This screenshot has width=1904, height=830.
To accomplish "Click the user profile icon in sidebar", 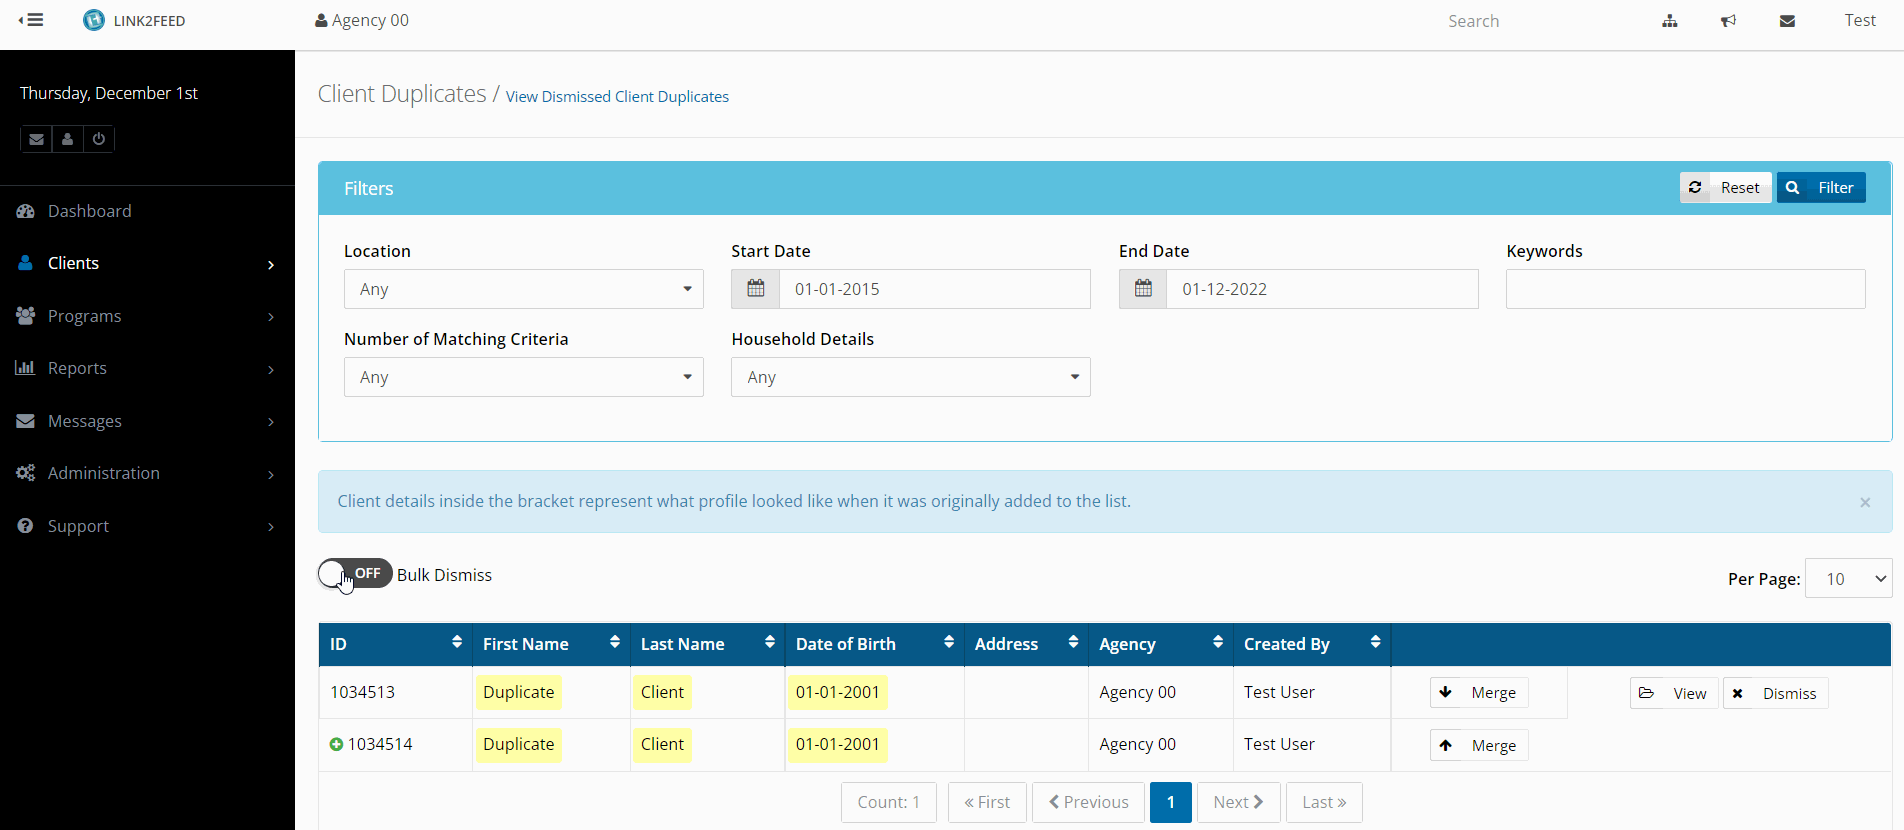I will pyautogui.click(x=67, y=139).
